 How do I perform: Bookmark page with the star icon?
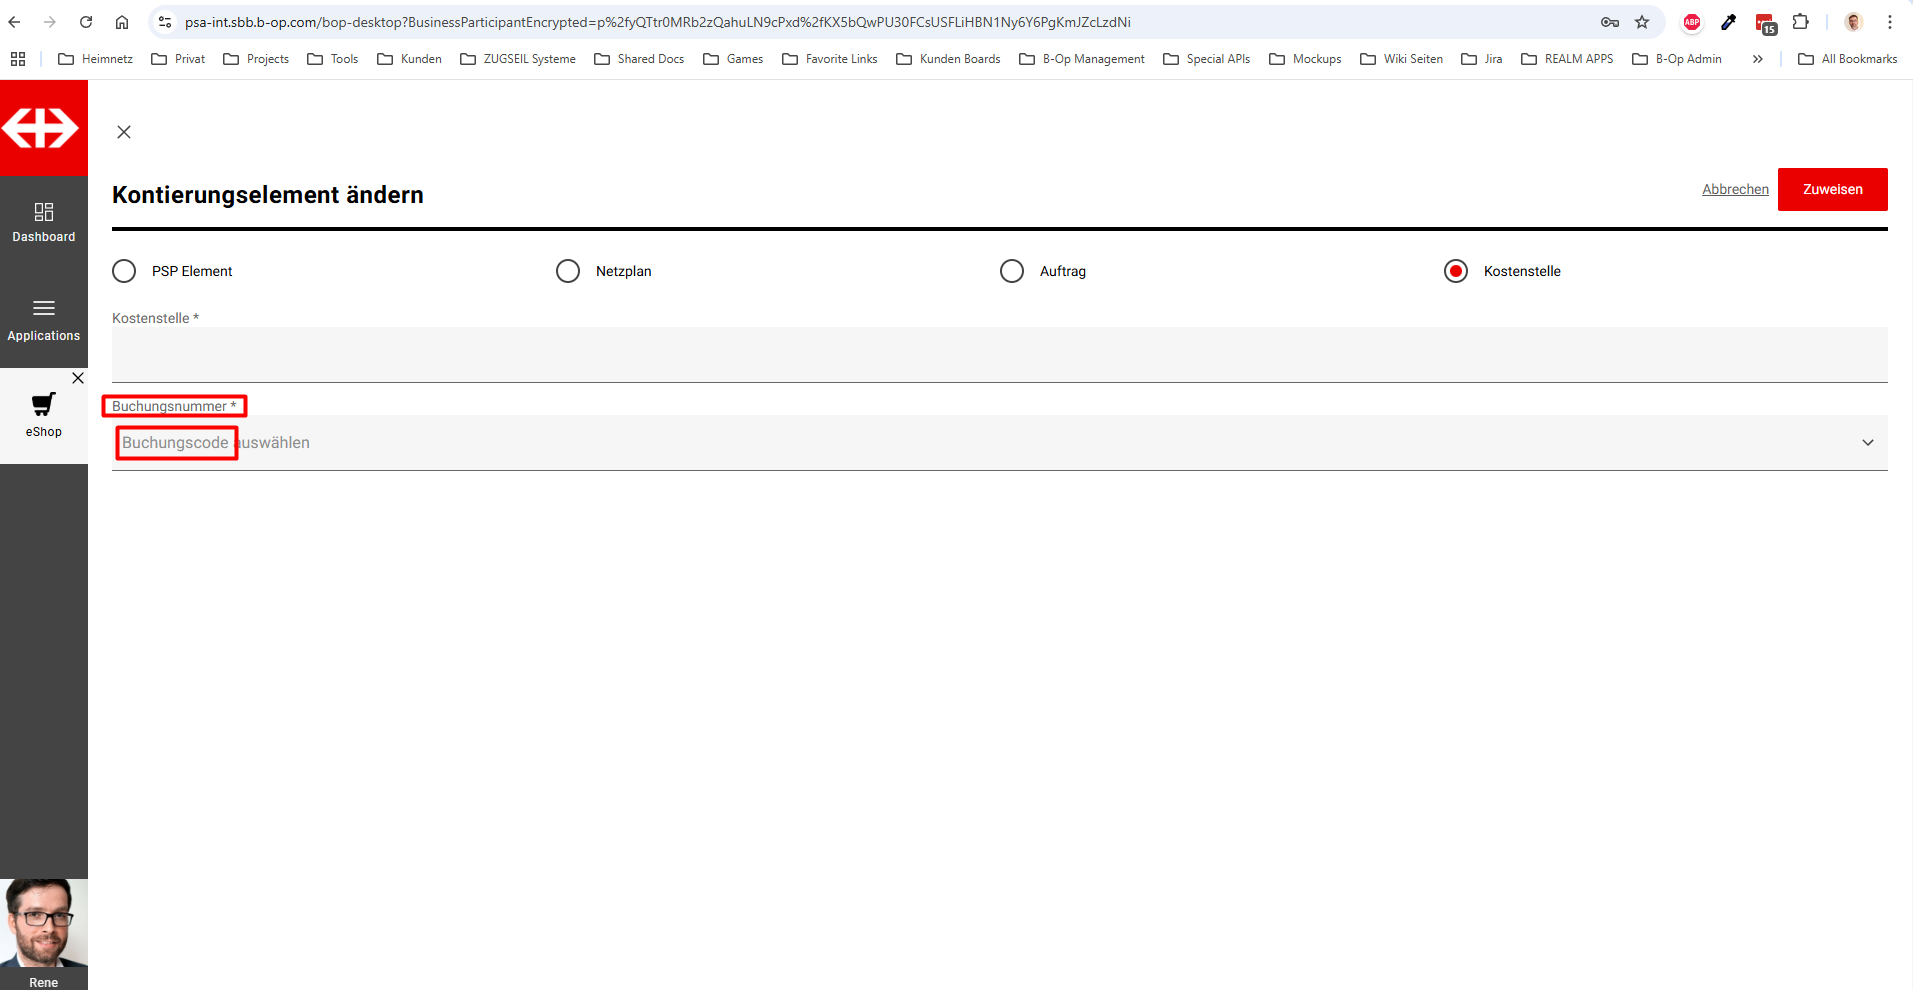click(1642, 22)
